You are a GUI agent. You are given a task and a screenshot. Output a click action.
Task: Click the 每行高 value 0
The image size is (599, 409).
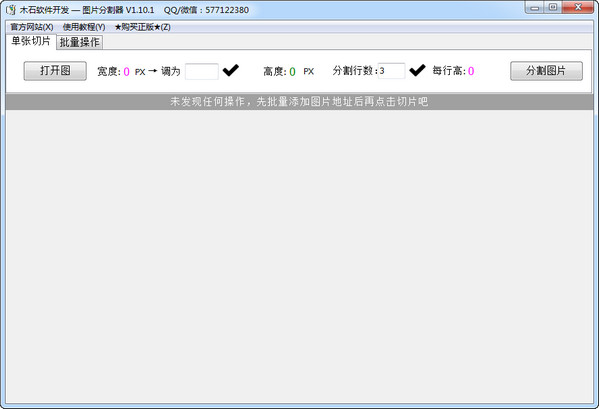[x=471, y=71]
